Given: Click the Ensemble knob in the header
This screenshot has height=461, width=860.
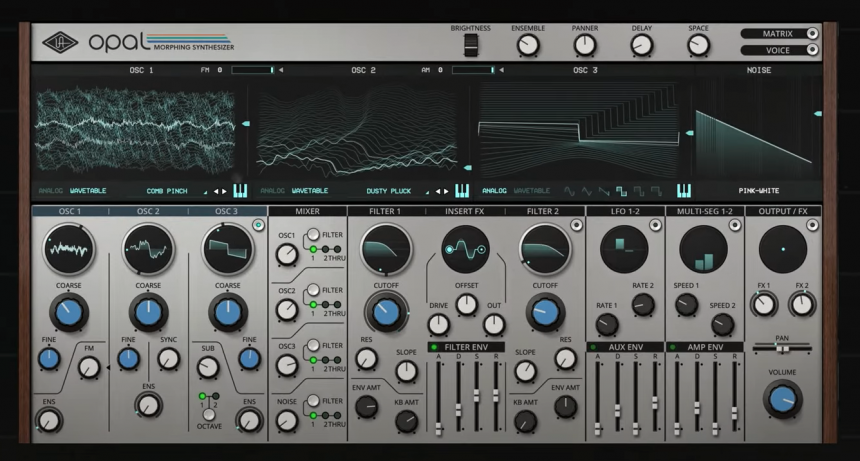Looking at the screenshot, I should pos(528,45).
